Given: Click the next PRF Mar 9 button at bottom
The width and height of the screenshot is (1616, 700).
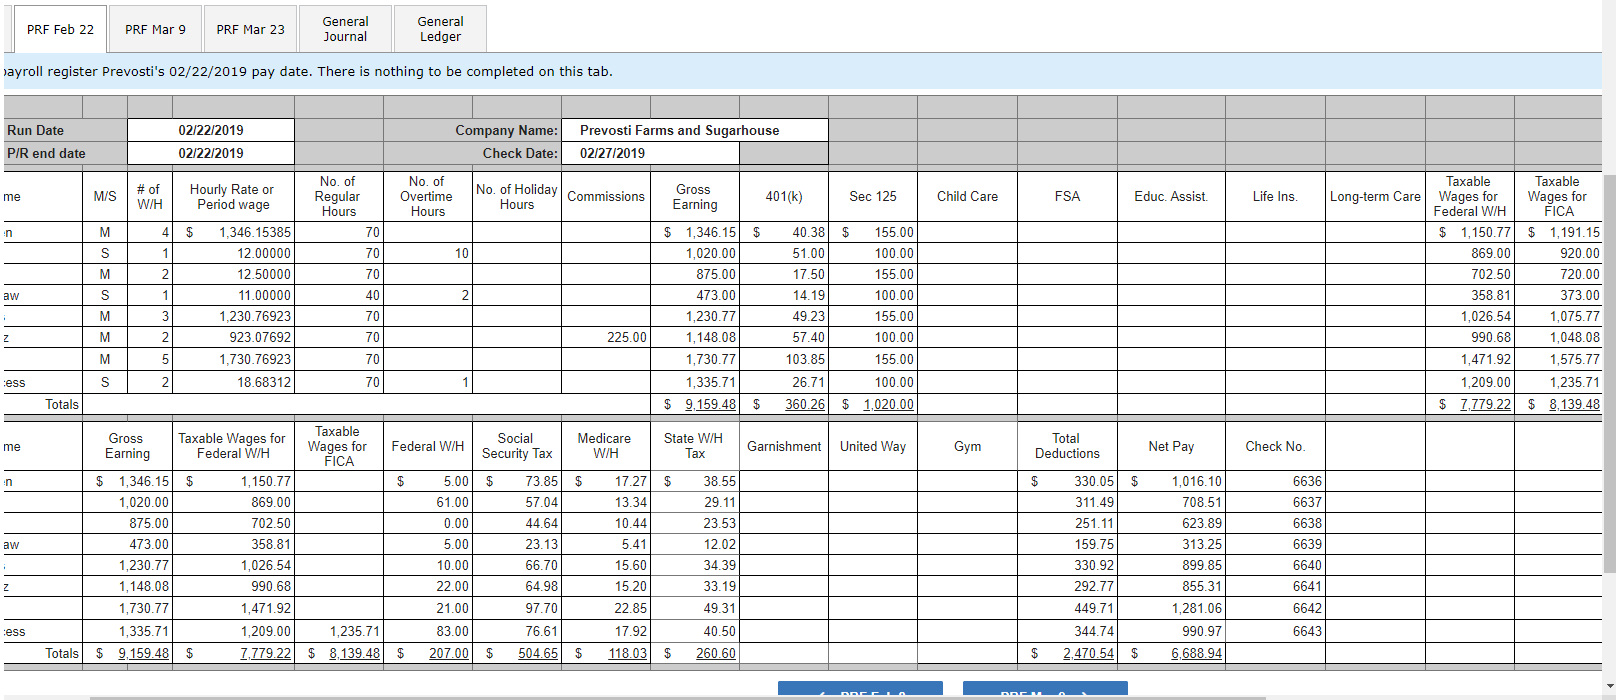Looking at the screenshot, I should pos(1044,690).
